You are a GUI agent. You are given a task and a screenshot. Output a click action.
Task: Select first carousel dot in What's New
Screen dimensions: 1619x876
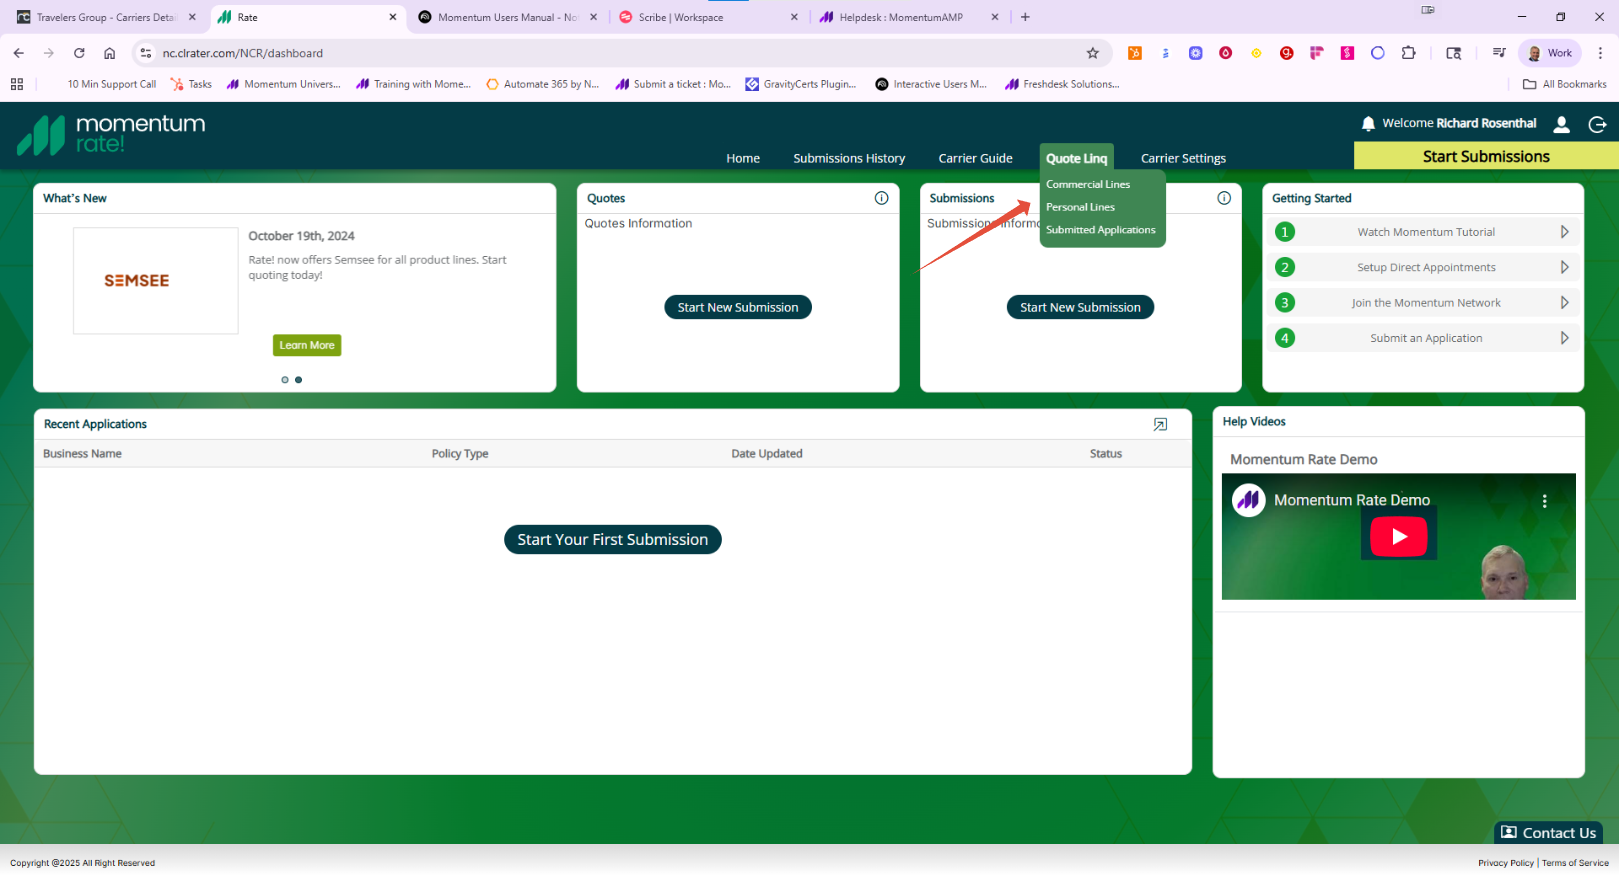click(285, 380)
